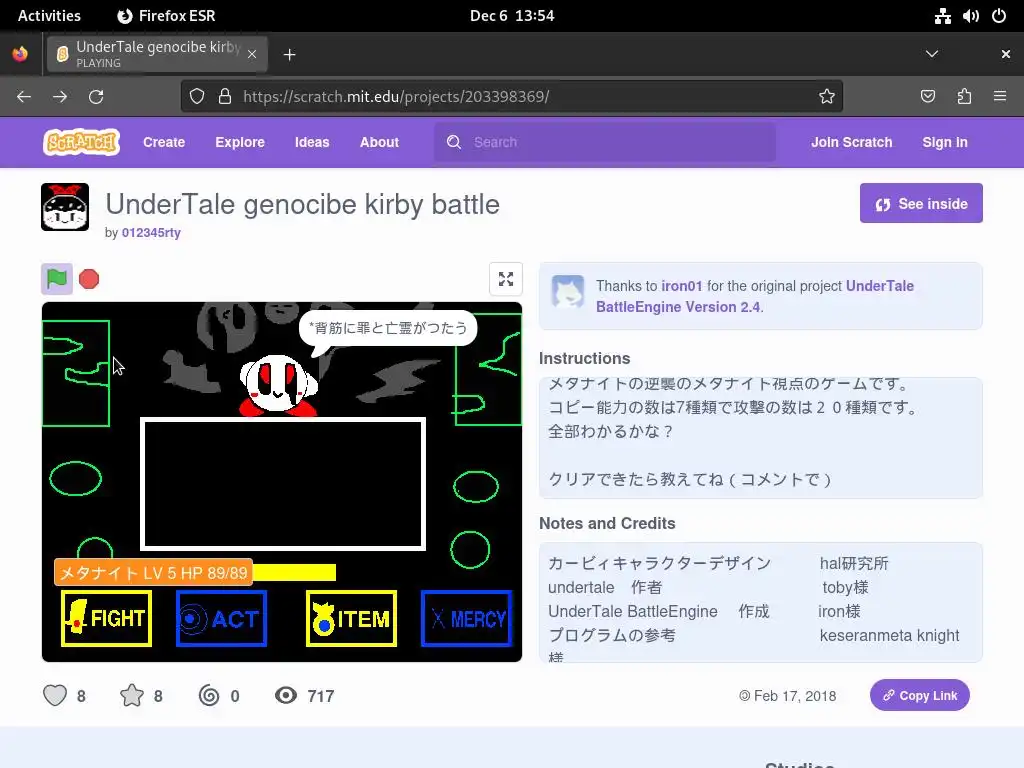Image resolution: width=1024 pixels, height=768 pixels.
Task: View remixes via the spiral icon
Action: (x=209, y=696)
